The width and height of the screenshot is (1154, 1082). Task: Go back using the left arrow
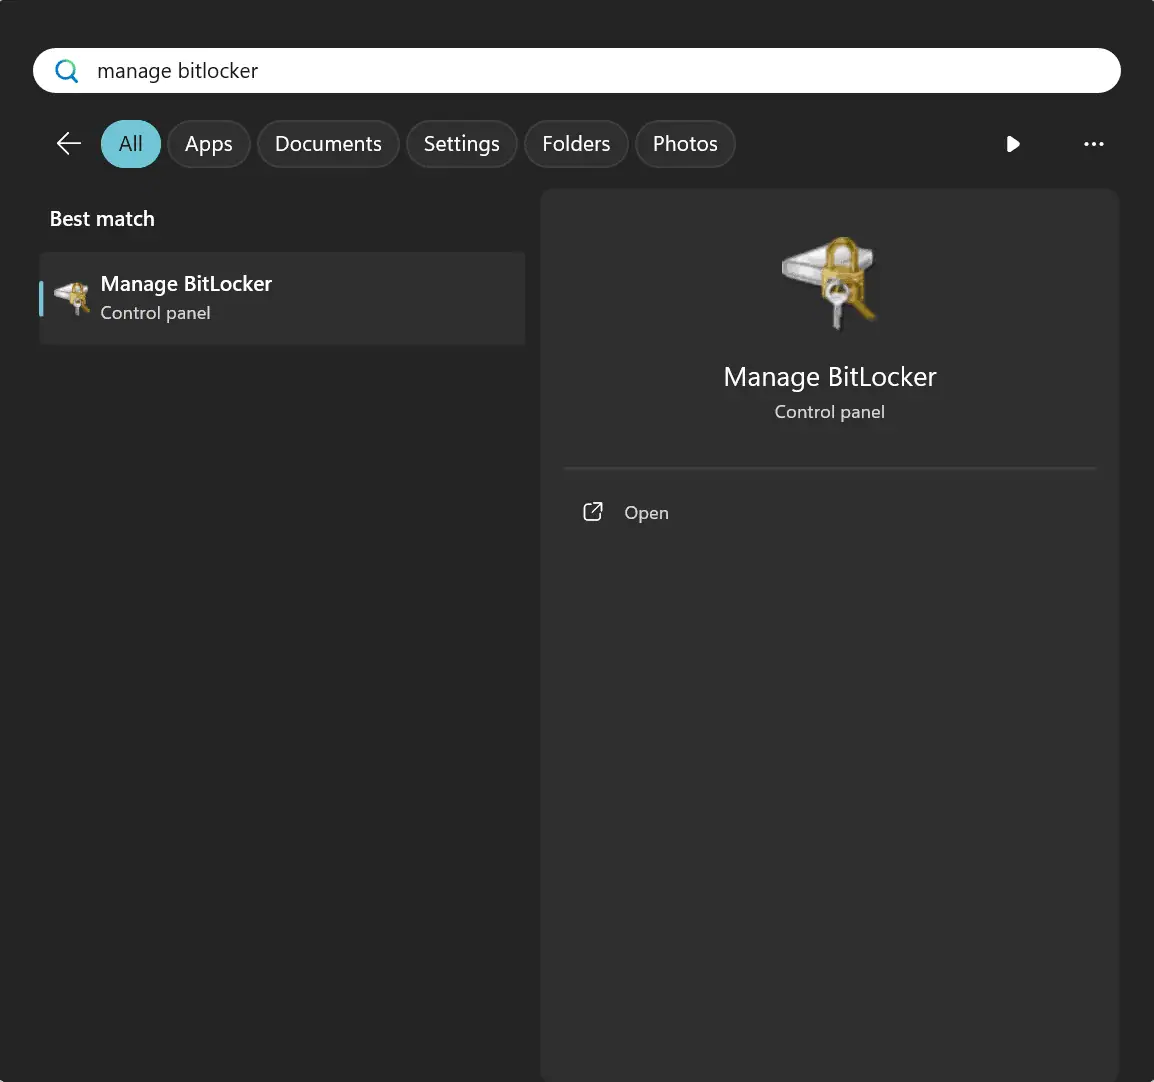pos(68,144)
